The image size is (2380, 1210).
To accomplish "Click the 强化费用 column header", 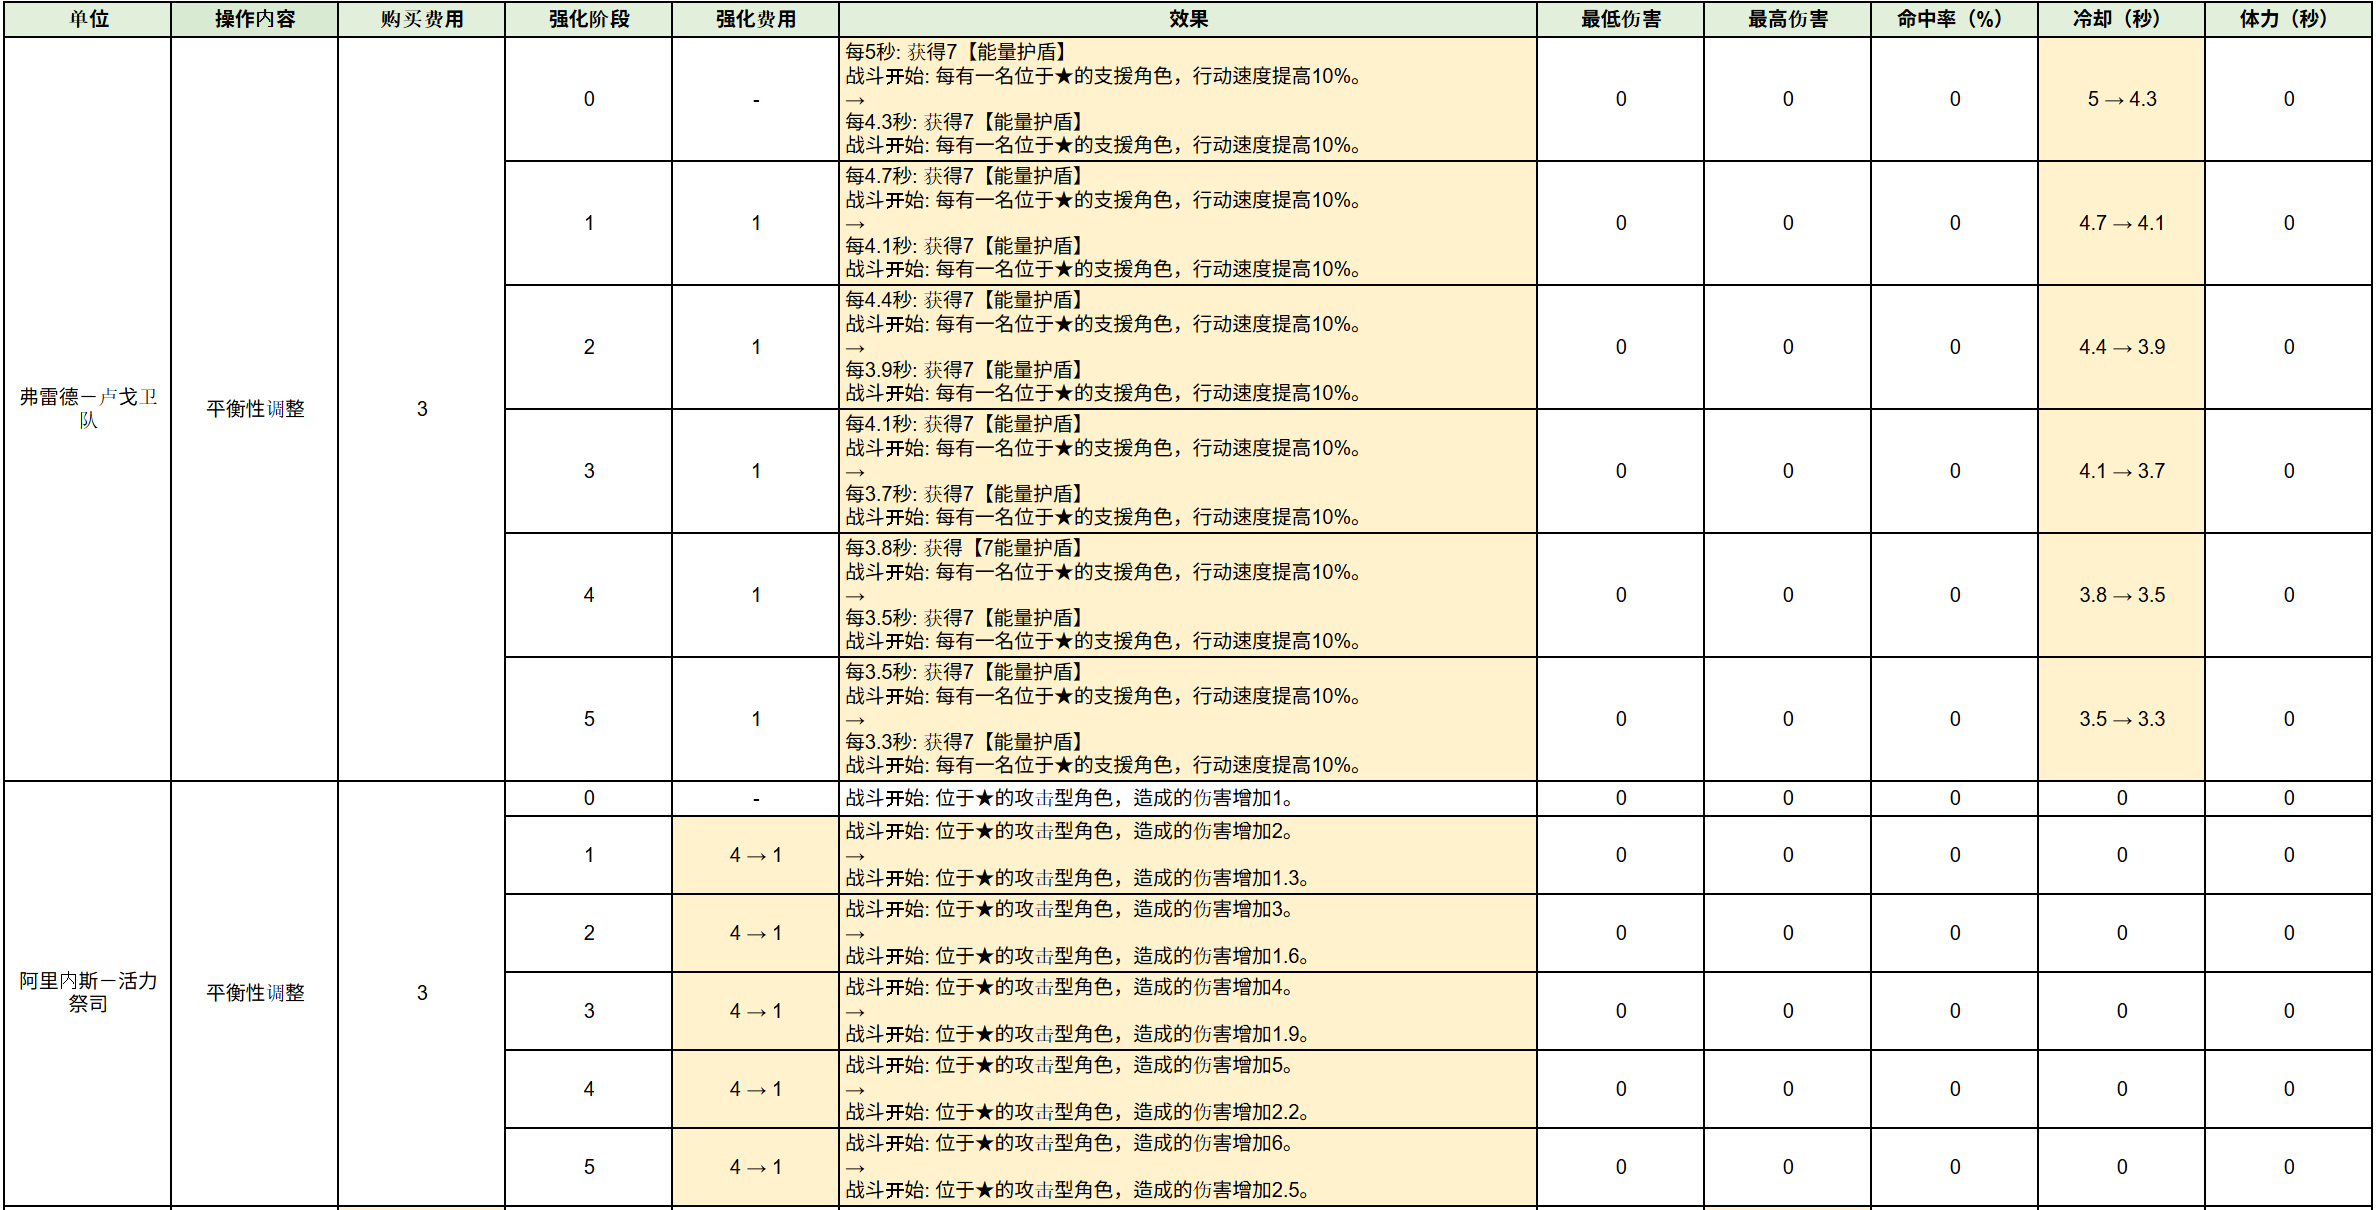I will tap(756, 19).
